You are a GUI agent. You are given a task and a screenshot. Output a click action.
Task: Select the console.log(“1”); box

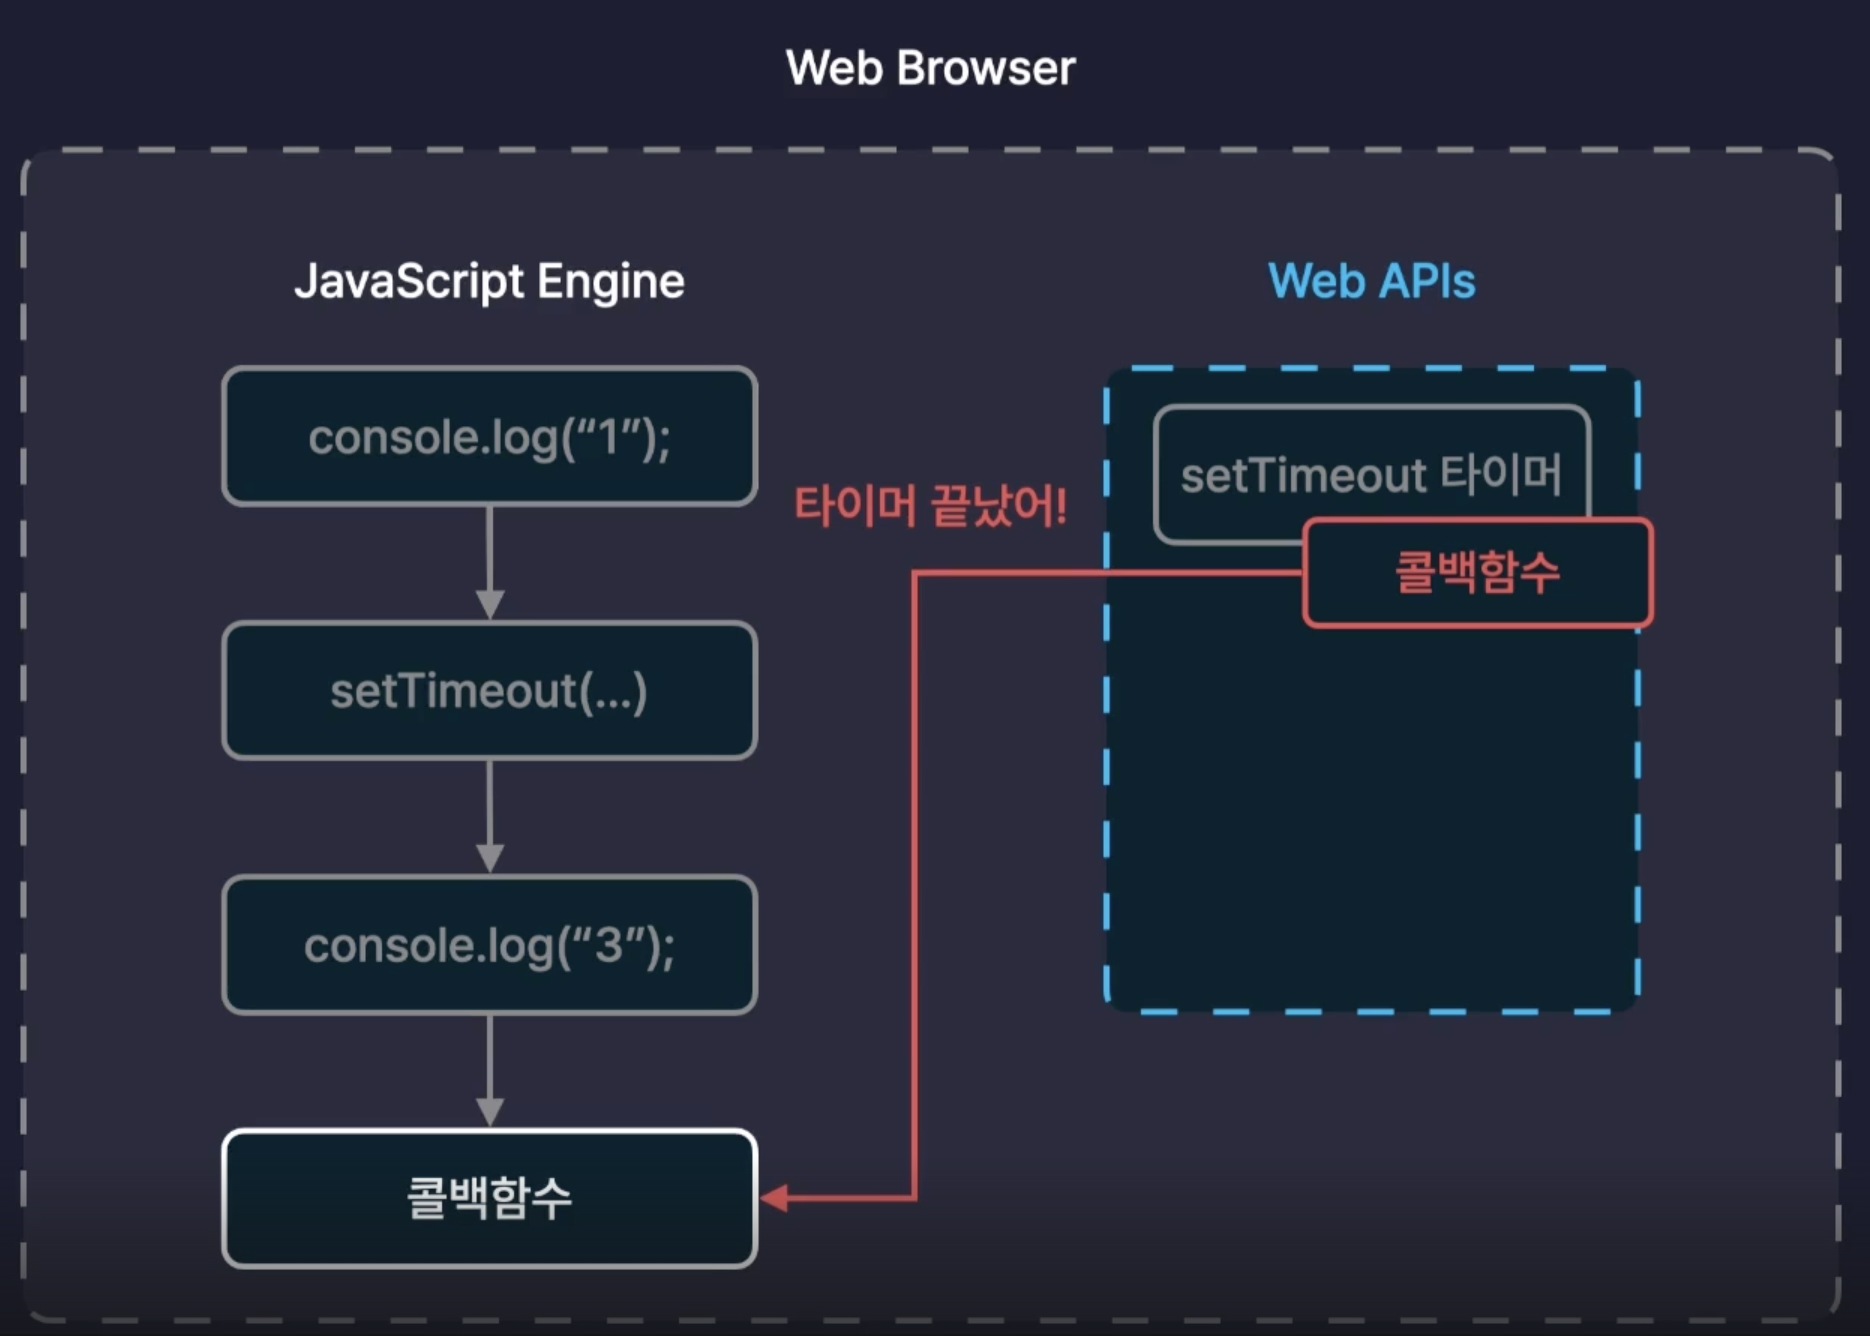[x=489, y=436]
